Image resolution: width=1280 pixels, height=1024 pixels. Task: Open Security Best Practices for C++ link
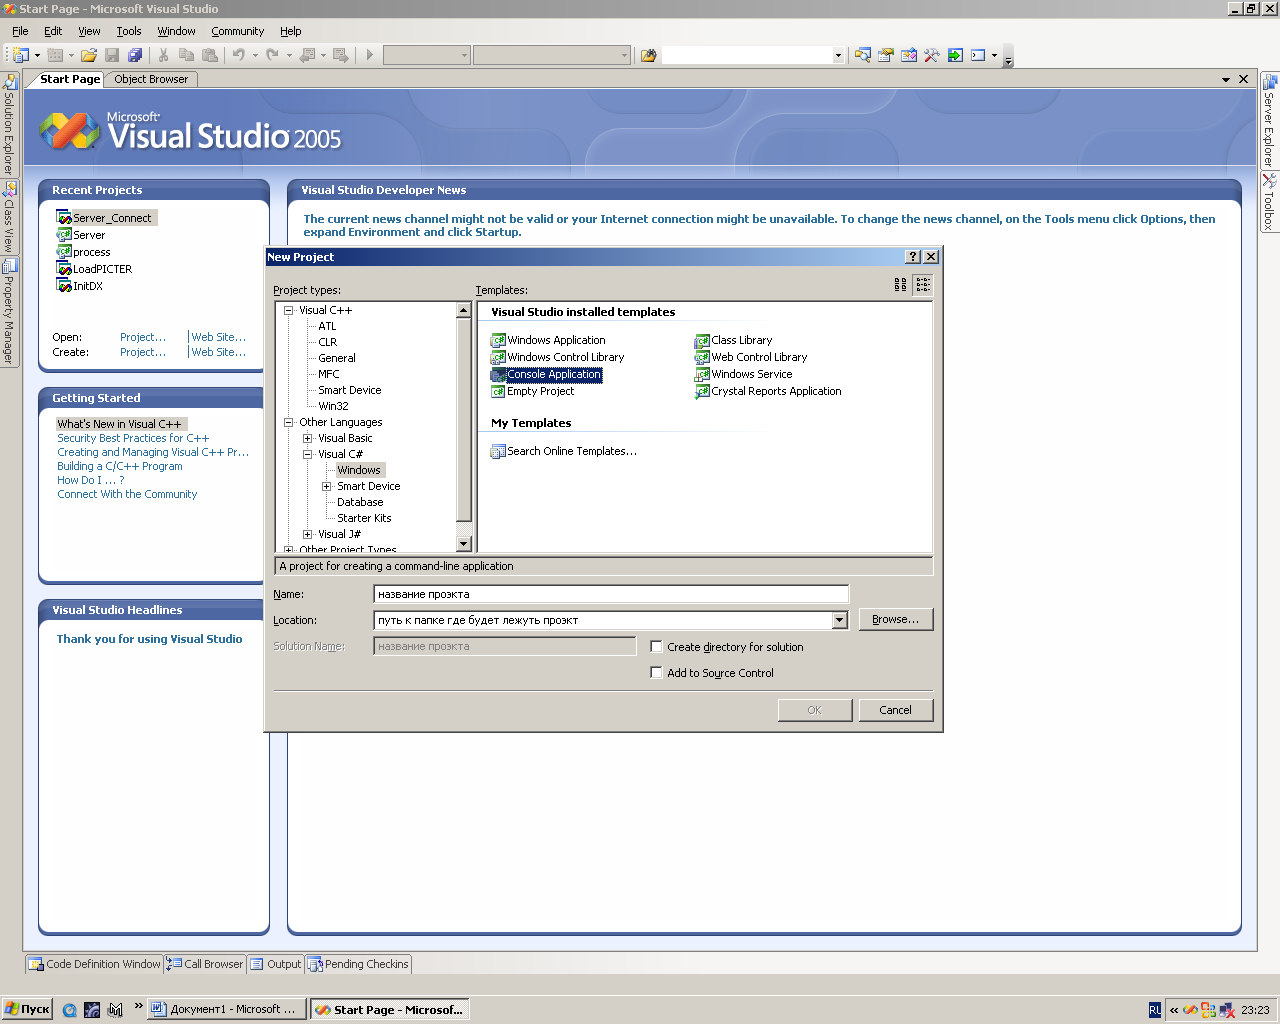tap(133, 438)
